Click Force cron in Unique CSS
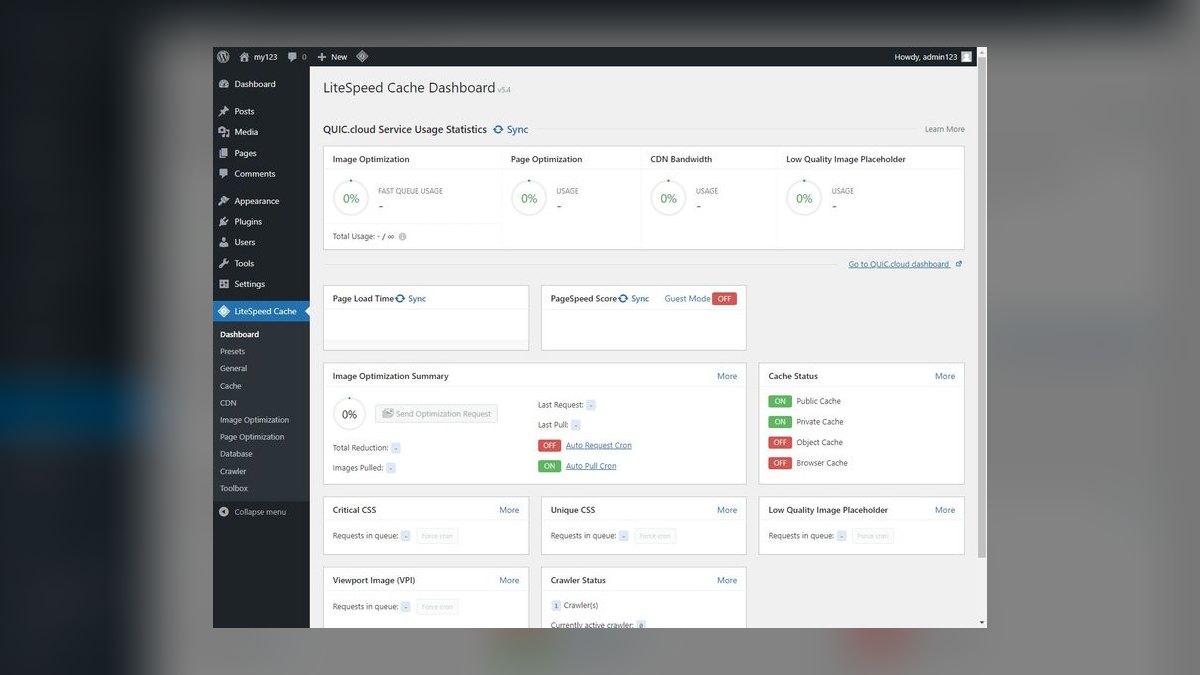This screenshot has width=1200, height=675. coord(655,536)
